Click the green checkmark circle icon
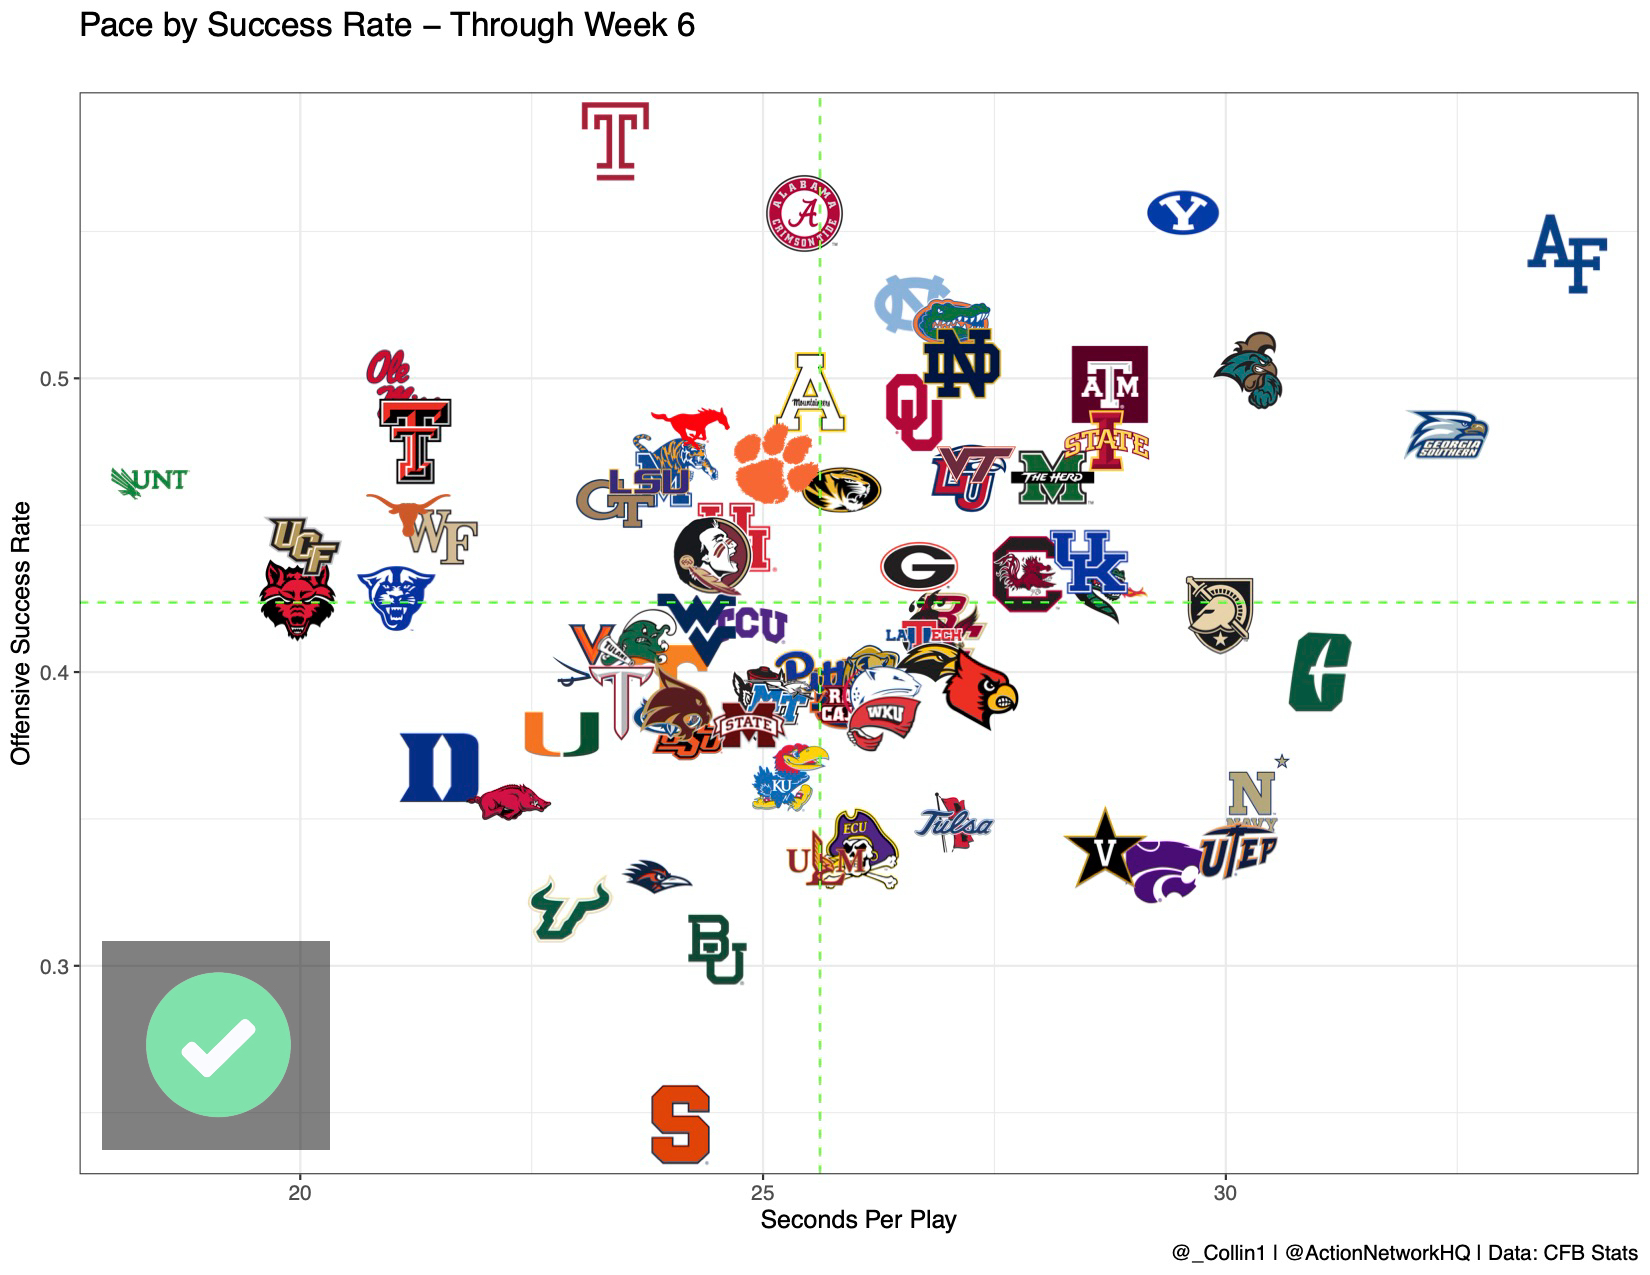 pyautogui.click(x=218, y=1044)
